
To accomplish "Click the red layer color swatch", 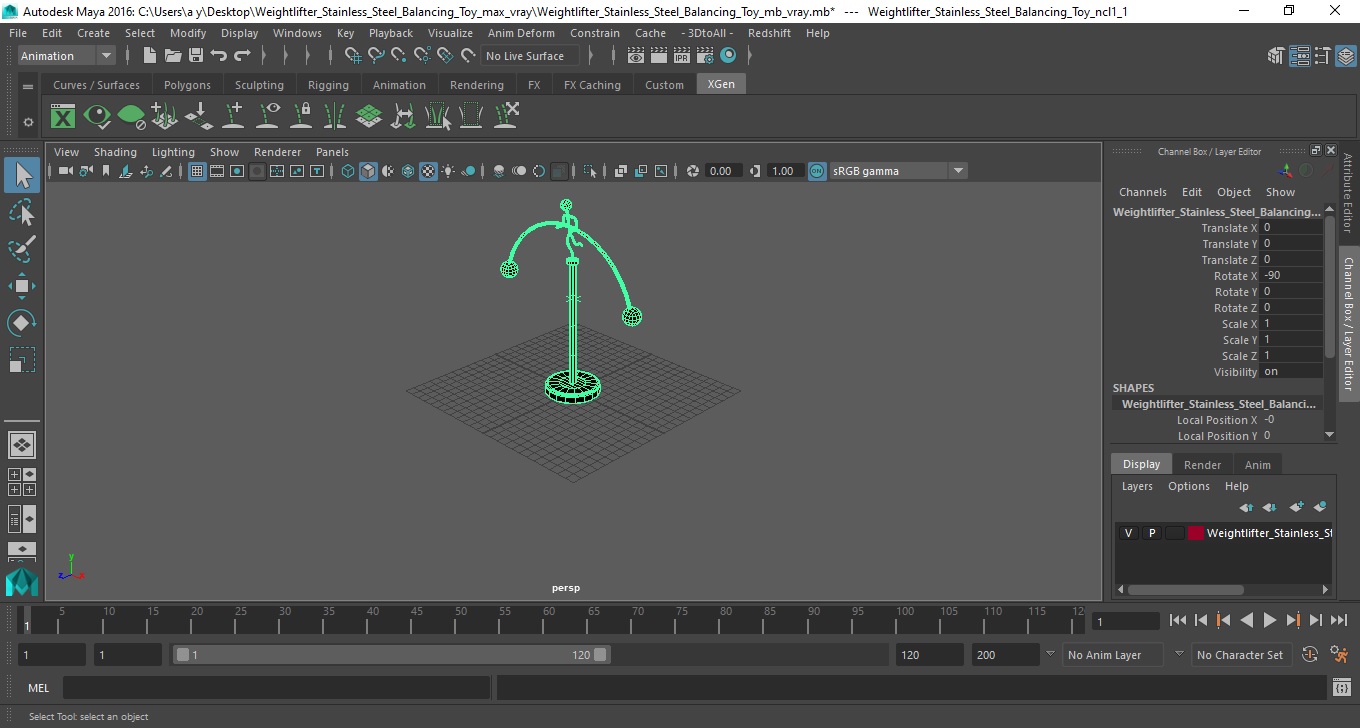I will click(x=1196, y=533).
